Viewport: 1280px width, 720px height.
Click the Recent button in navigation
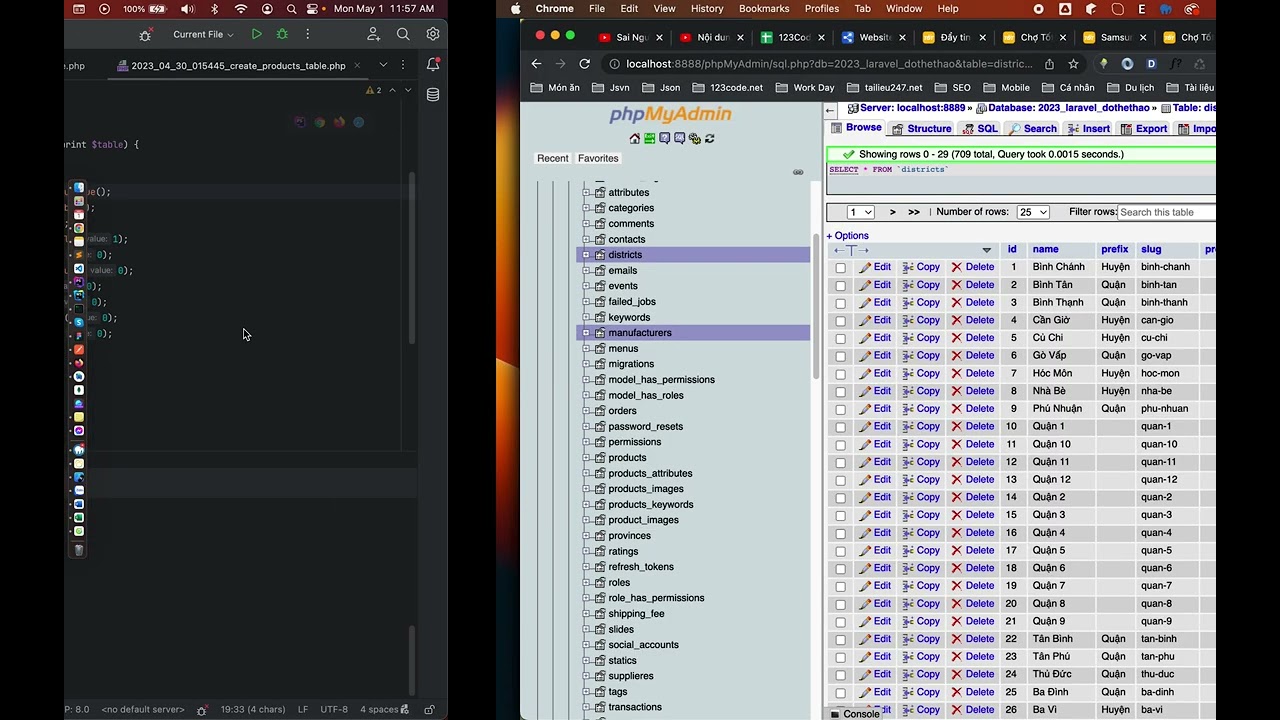(553, 158)
